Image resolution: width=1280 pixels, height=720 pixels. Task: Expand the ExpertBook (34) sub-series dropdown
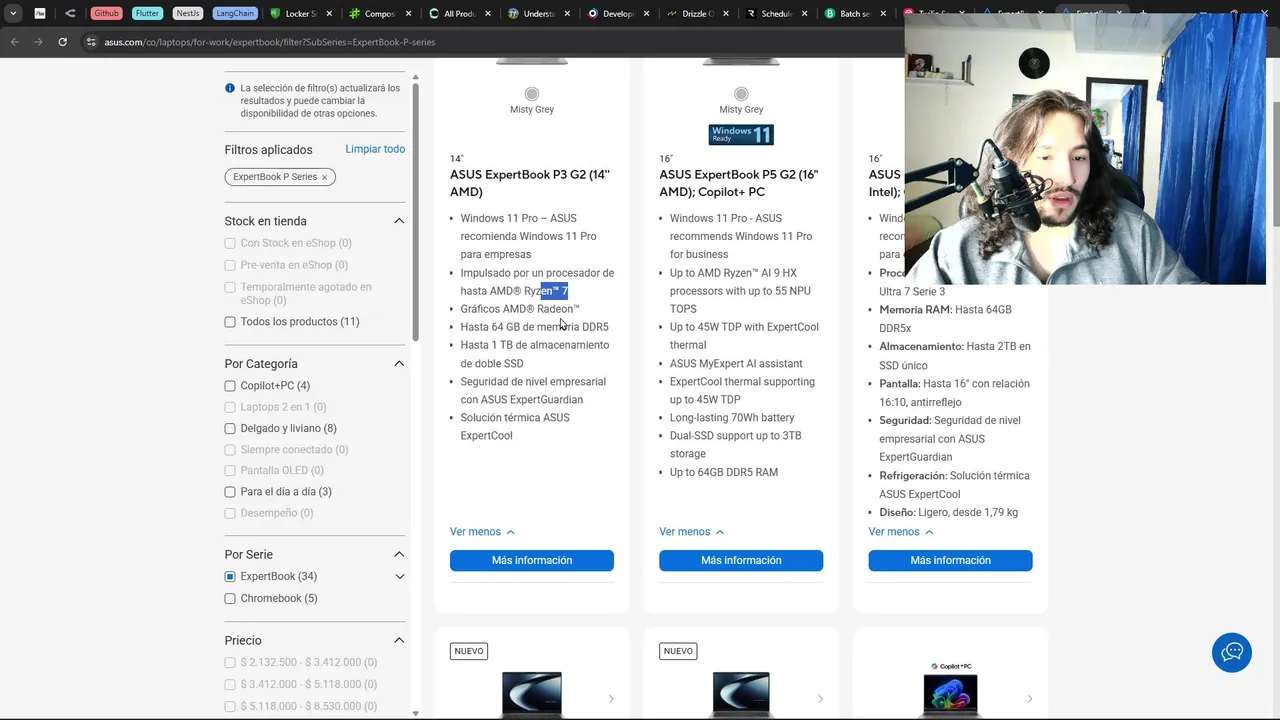click(x=400, y=576)
